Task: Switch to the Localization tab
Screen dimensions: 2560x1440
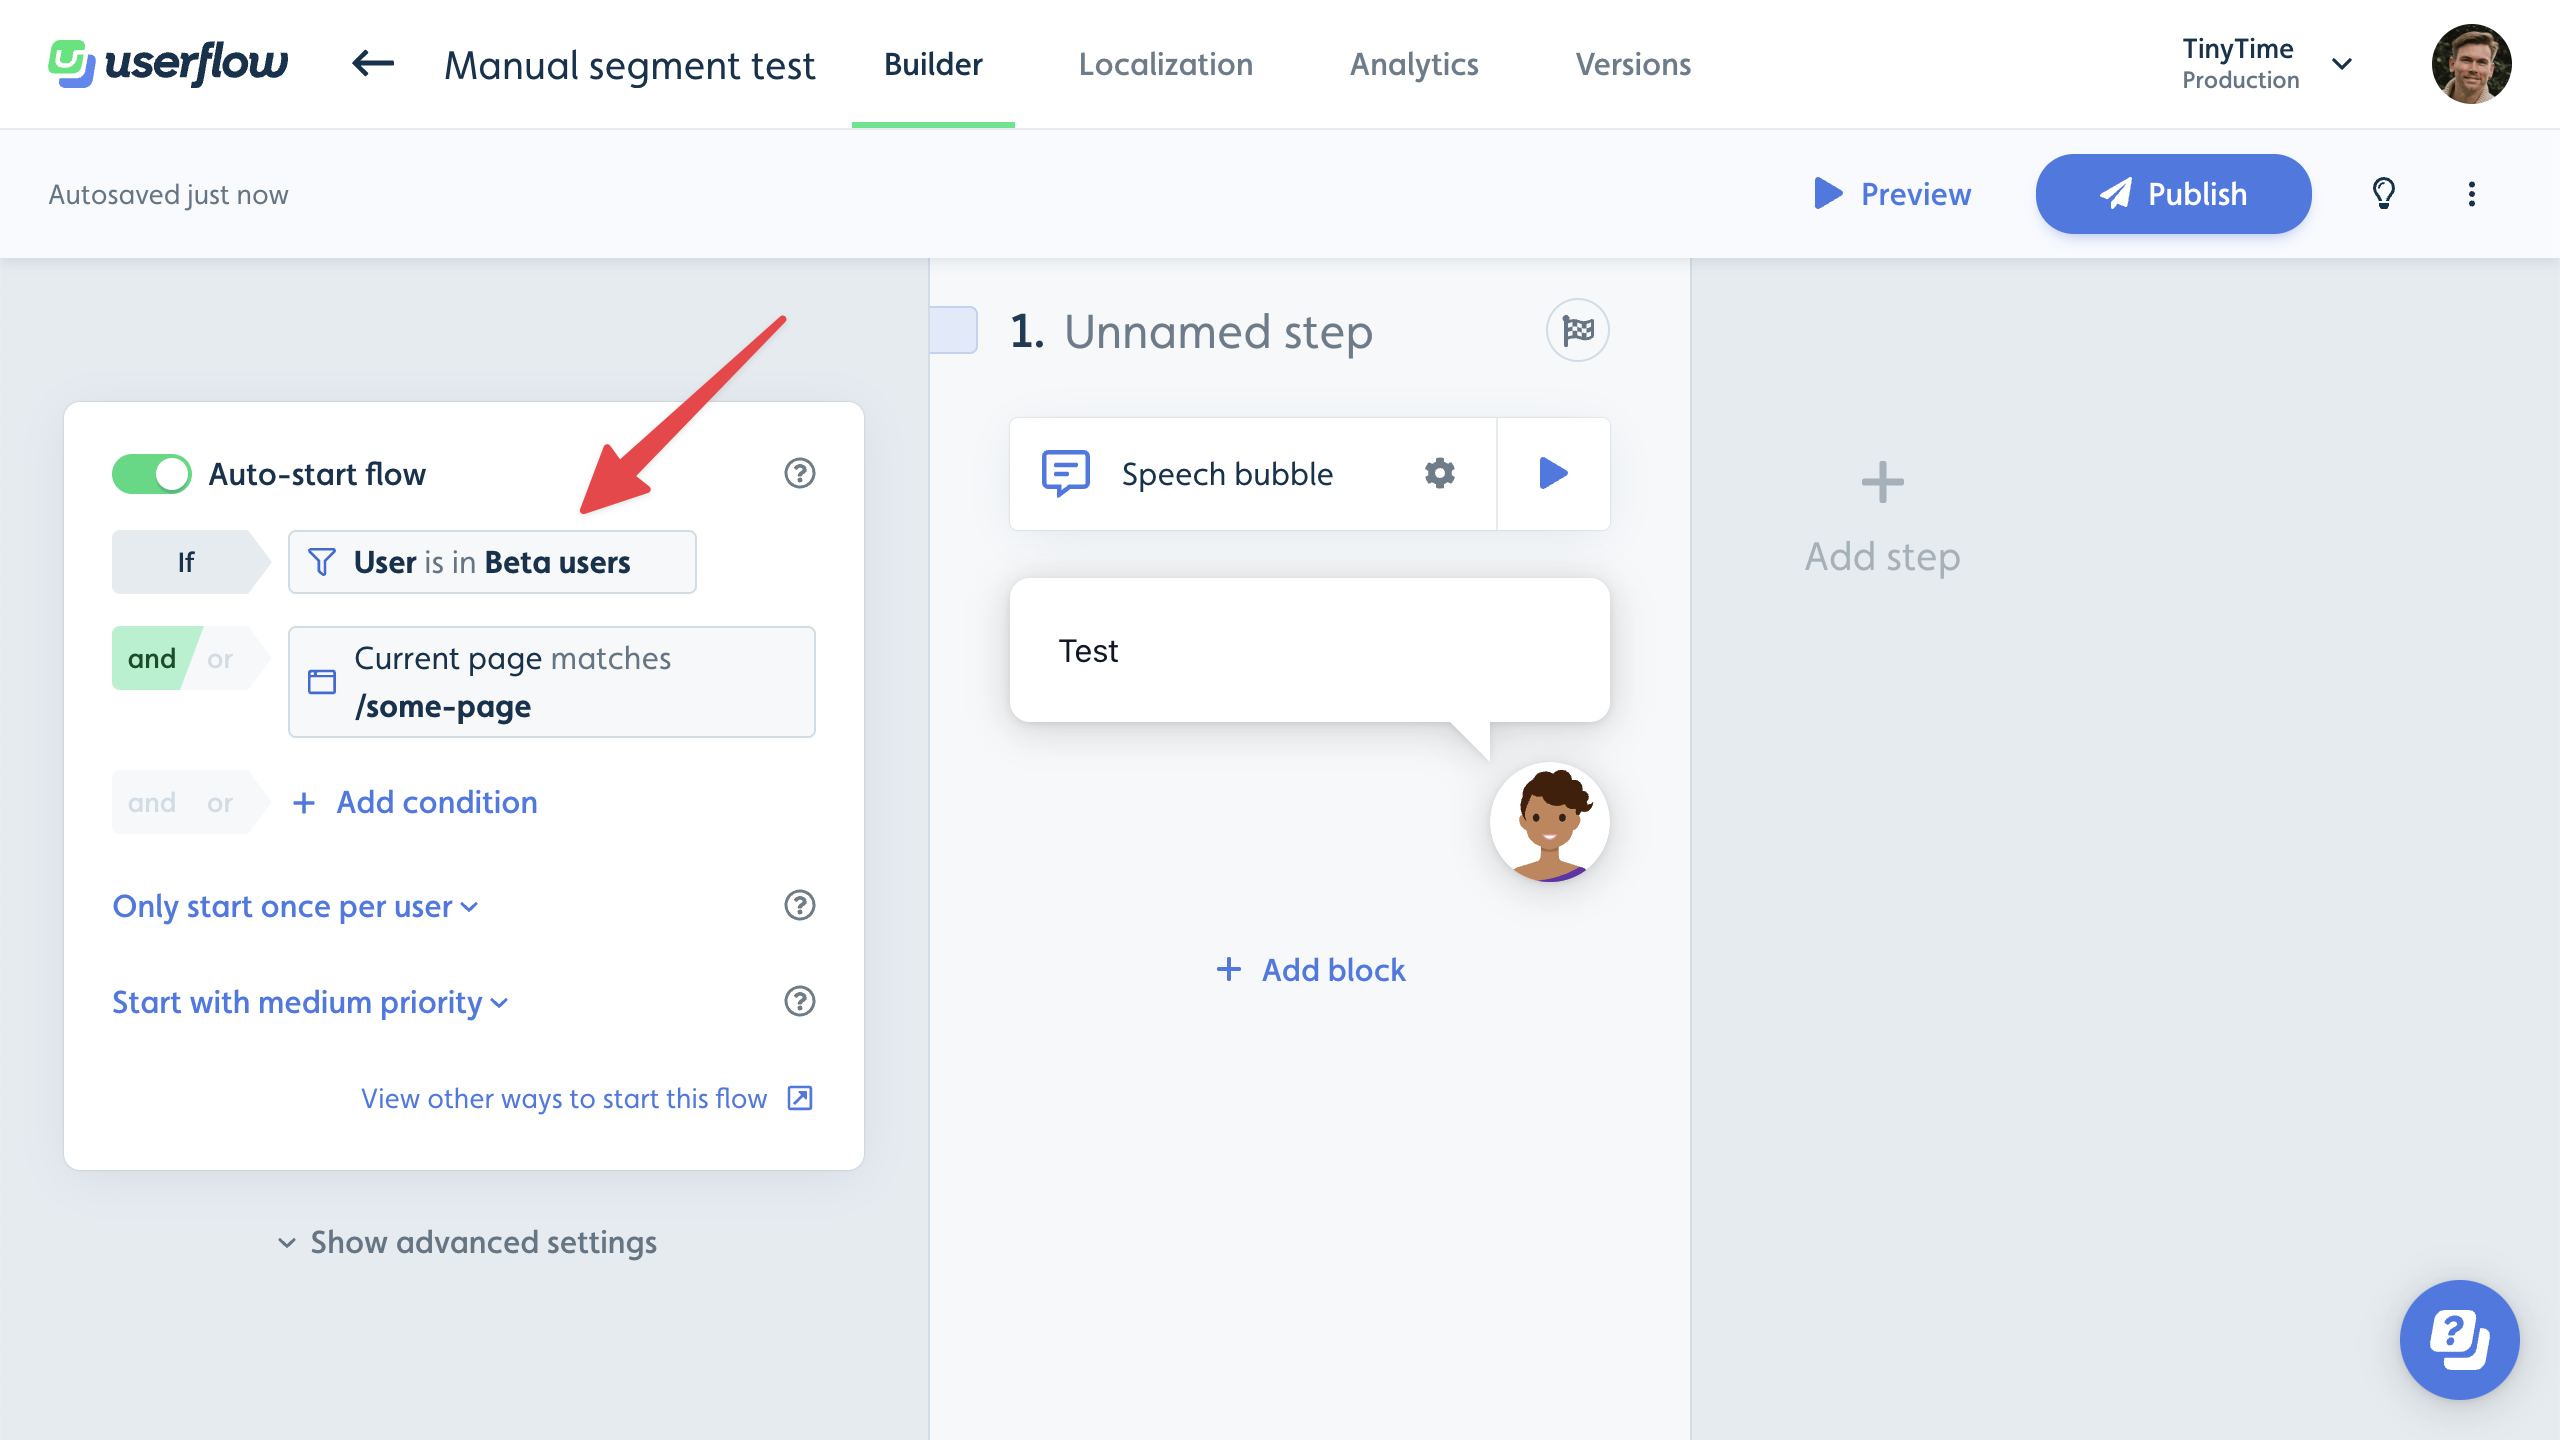Action: 1165,64
